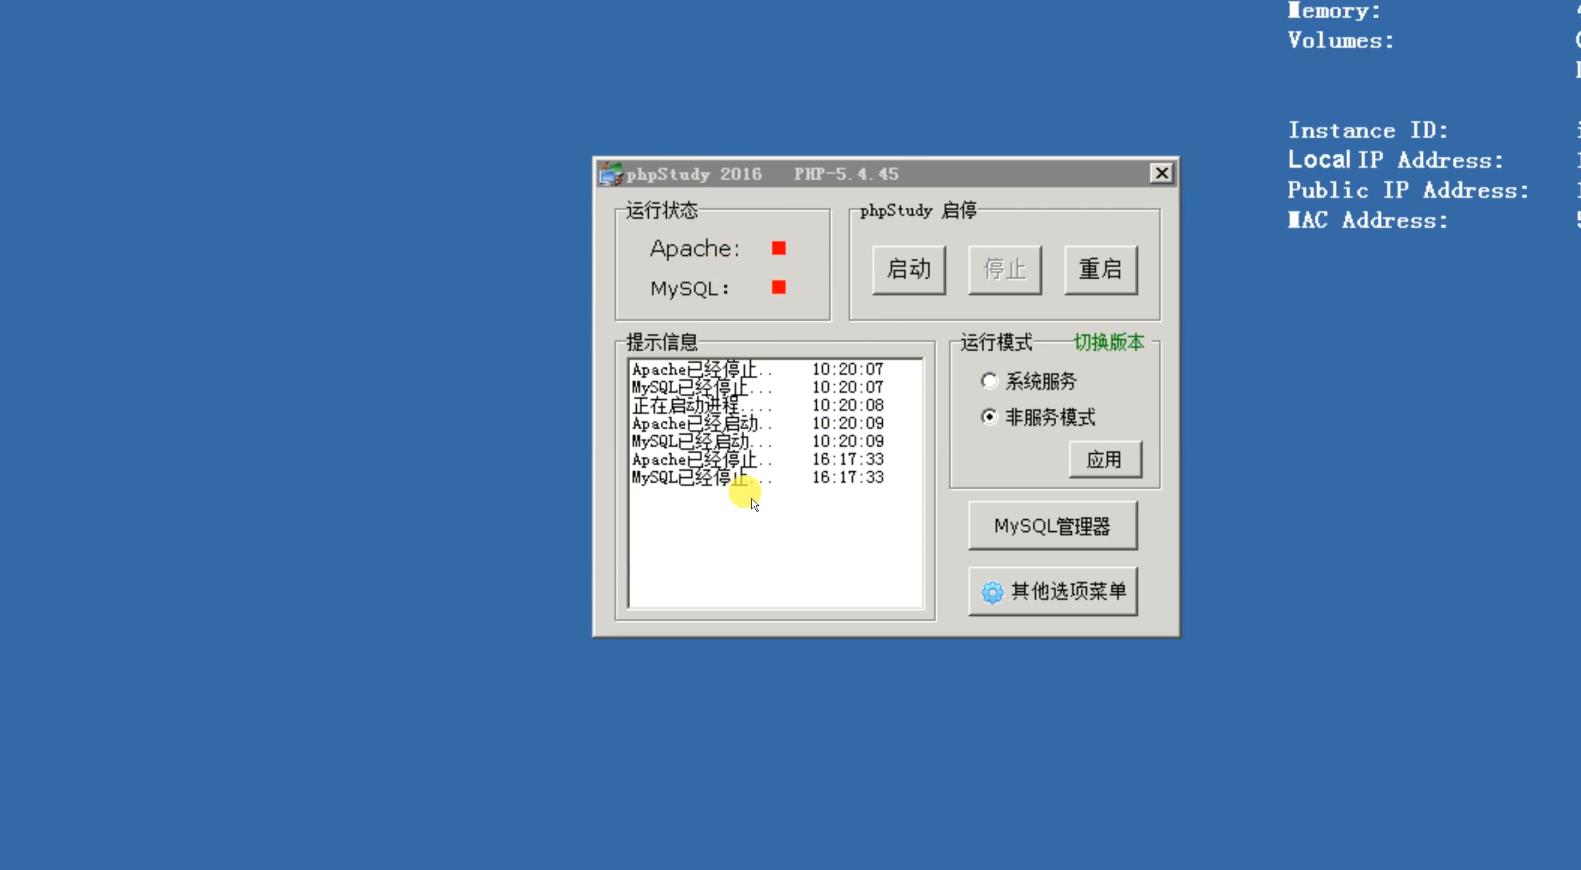Click the gear icon on 其他选项菜单 button
Screen dimensions: 1581x870
[x=992, y=592]
